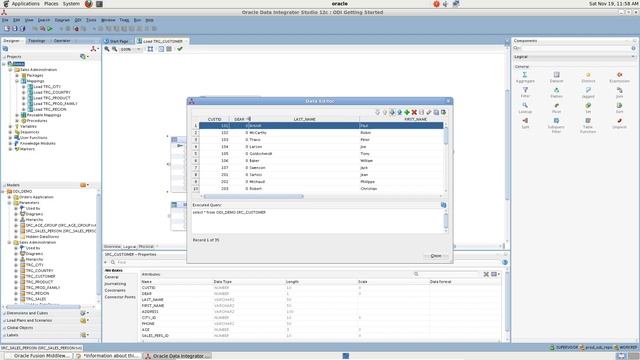Select the Set component in the palette
640x360 pixels.
pyautogui.click(x=588, y=108)
